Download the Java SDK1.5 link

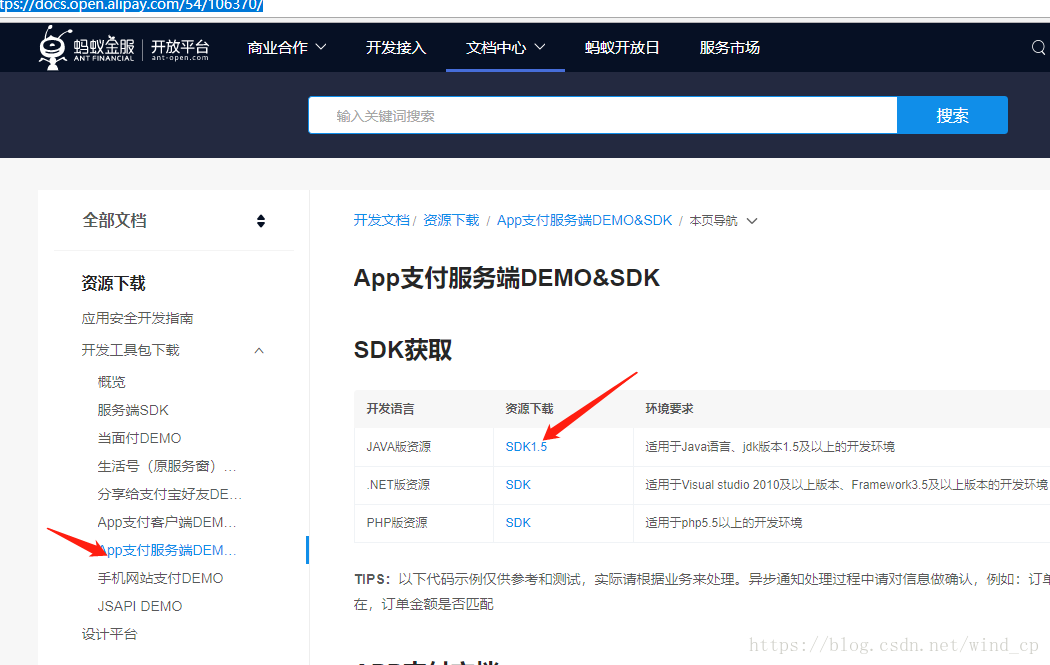pyautogui.click(x=526, y=447)
